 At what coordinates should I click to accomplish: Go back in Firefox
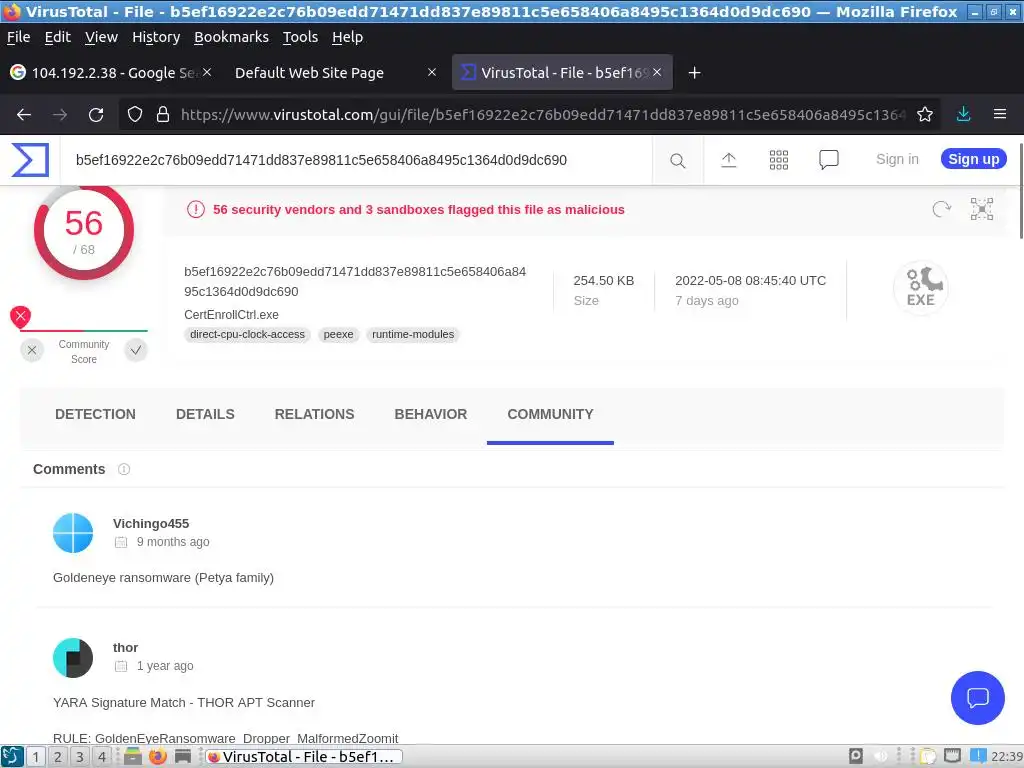tap(24, 115)
